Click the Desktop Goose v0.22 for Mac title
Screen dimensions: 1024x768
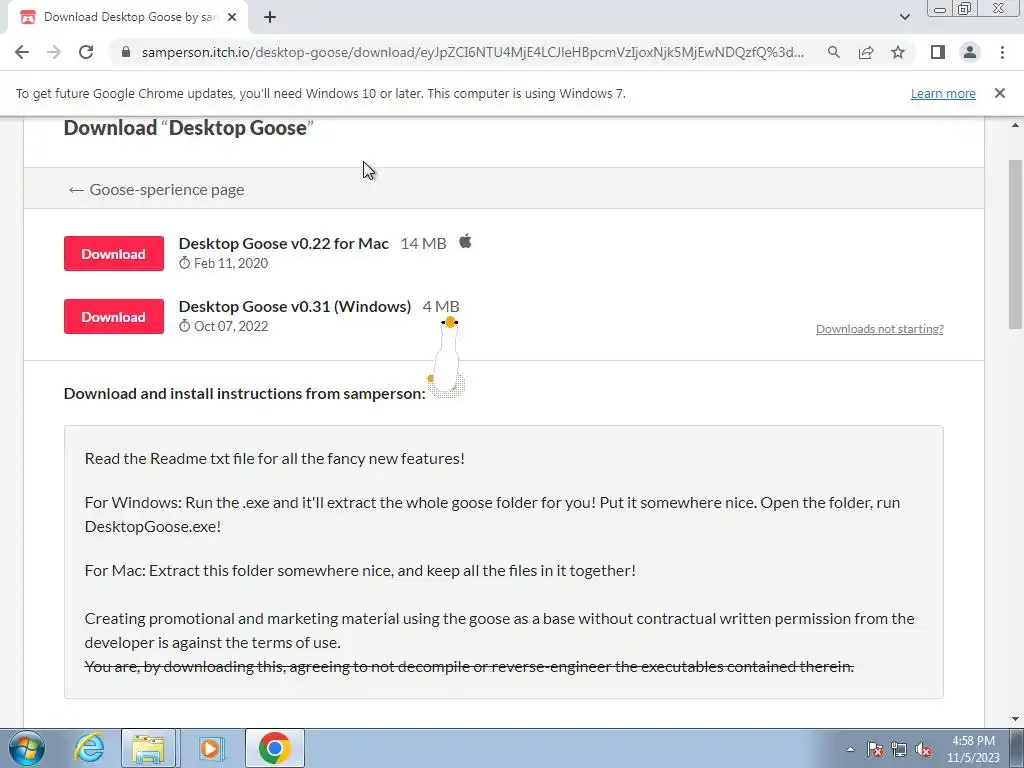[x=283, y=244]
